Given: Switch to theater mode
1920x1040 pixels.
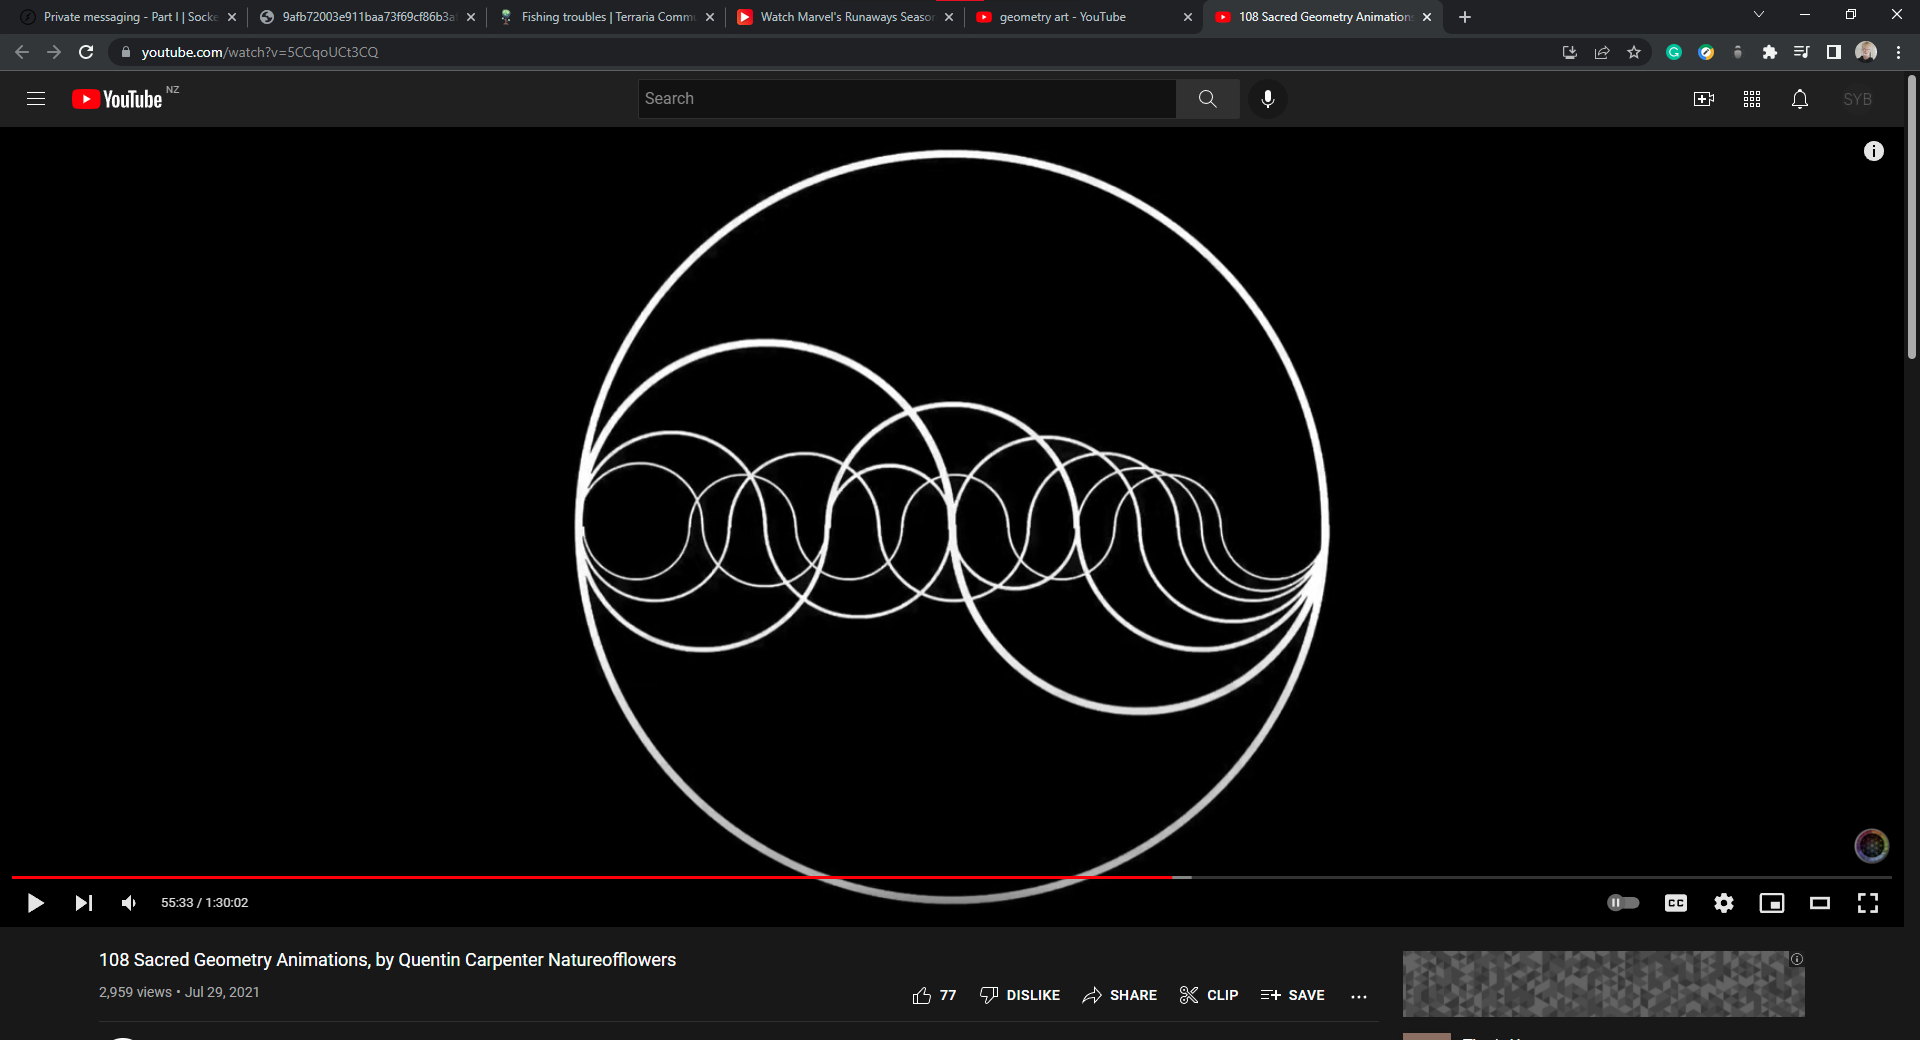Looking at the screenshot, I should pyautogui.click(x=1819, y=903).
